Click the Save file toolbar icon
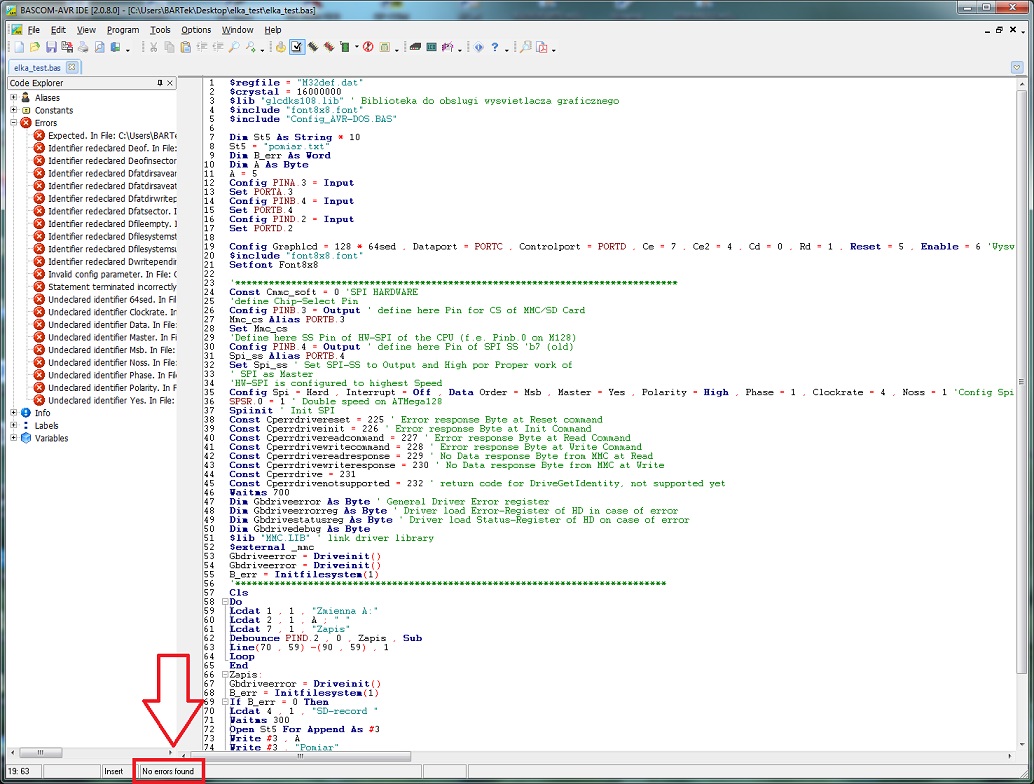 [50, 47]
